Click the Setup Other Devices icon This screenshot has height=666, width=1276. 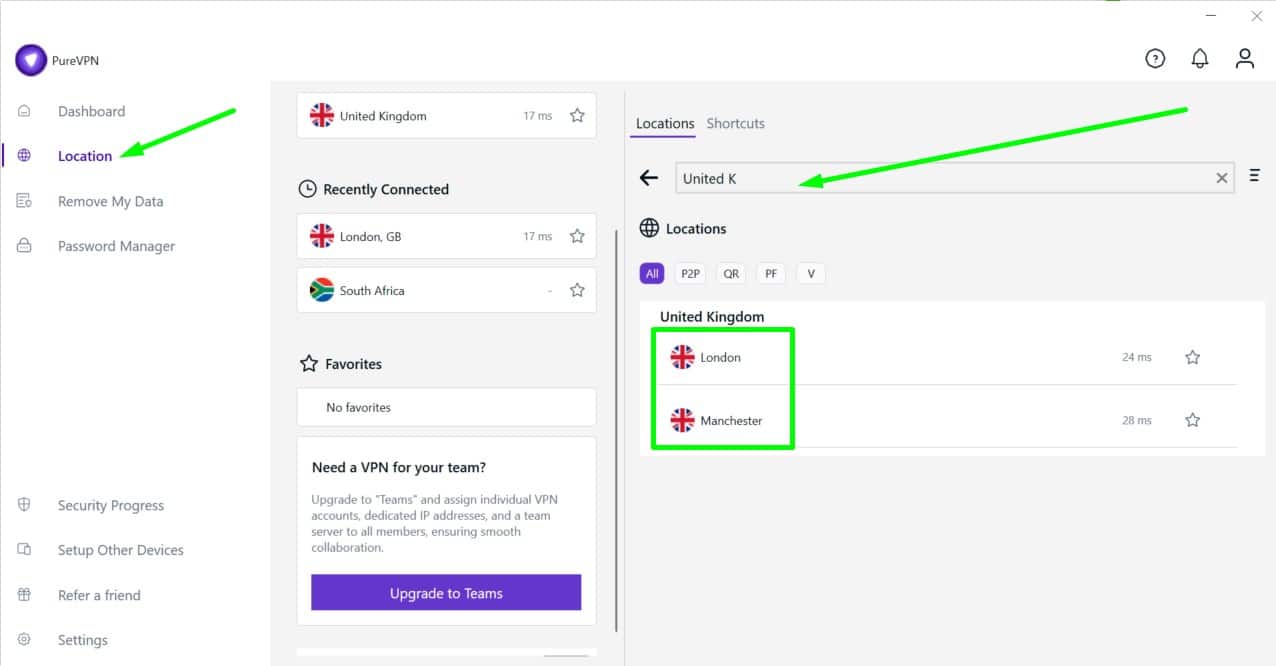[x=25, y=550]
